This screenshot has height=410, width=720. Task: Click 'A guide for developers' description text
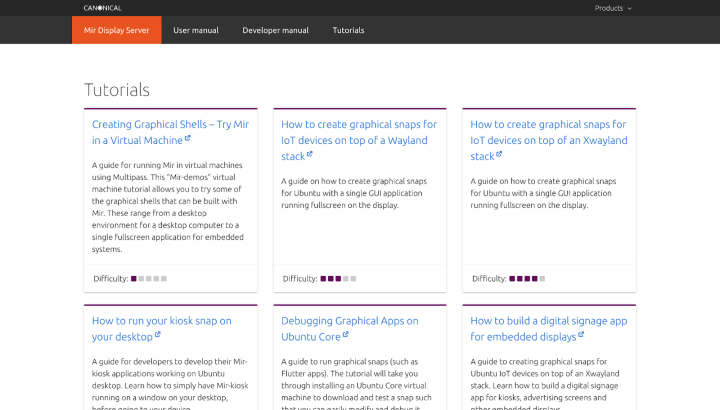pyautogui.click(x=170, y=384)
